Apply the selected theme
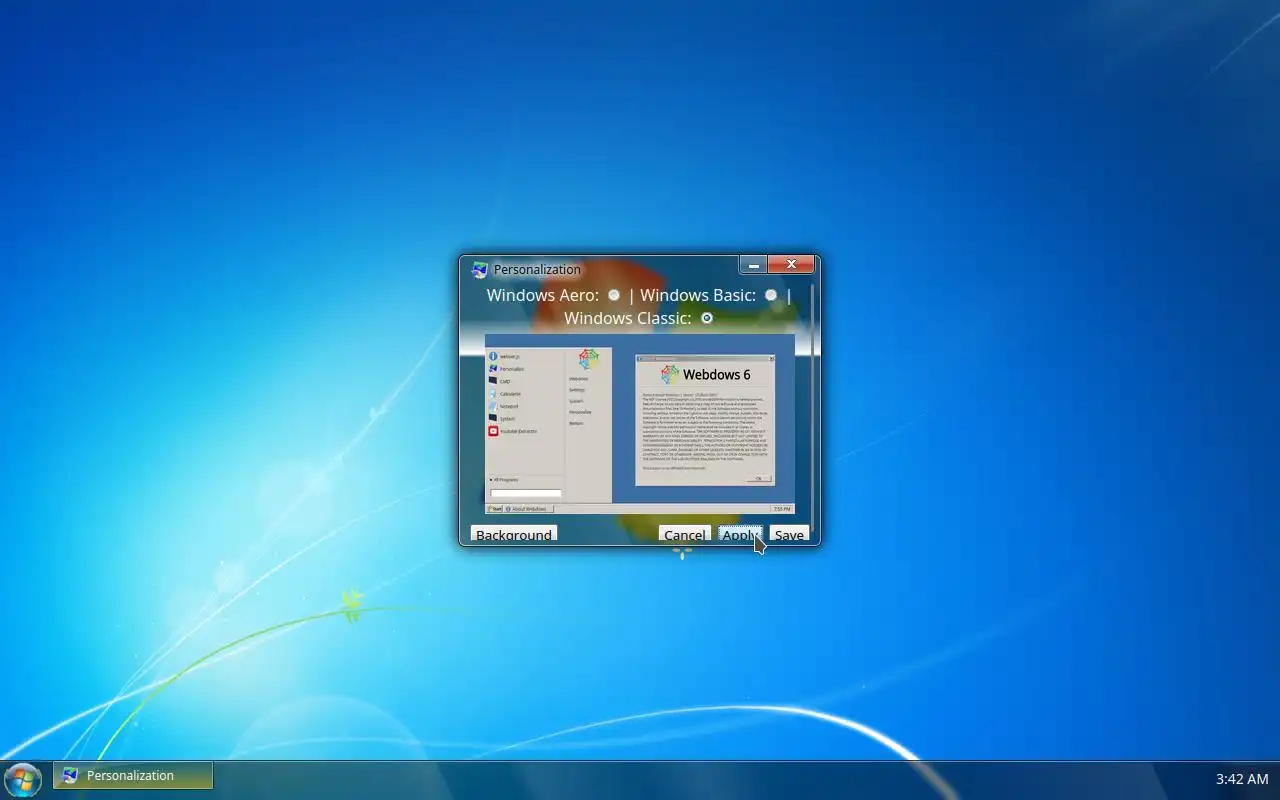The image size is (1280, 800). coord(741,535)
